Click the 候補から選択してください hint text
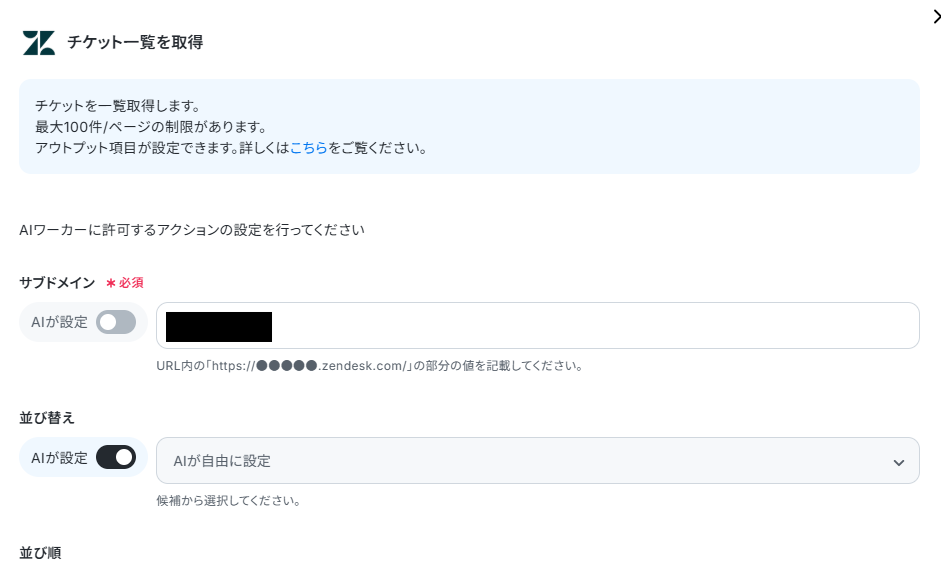 point(228,500)
